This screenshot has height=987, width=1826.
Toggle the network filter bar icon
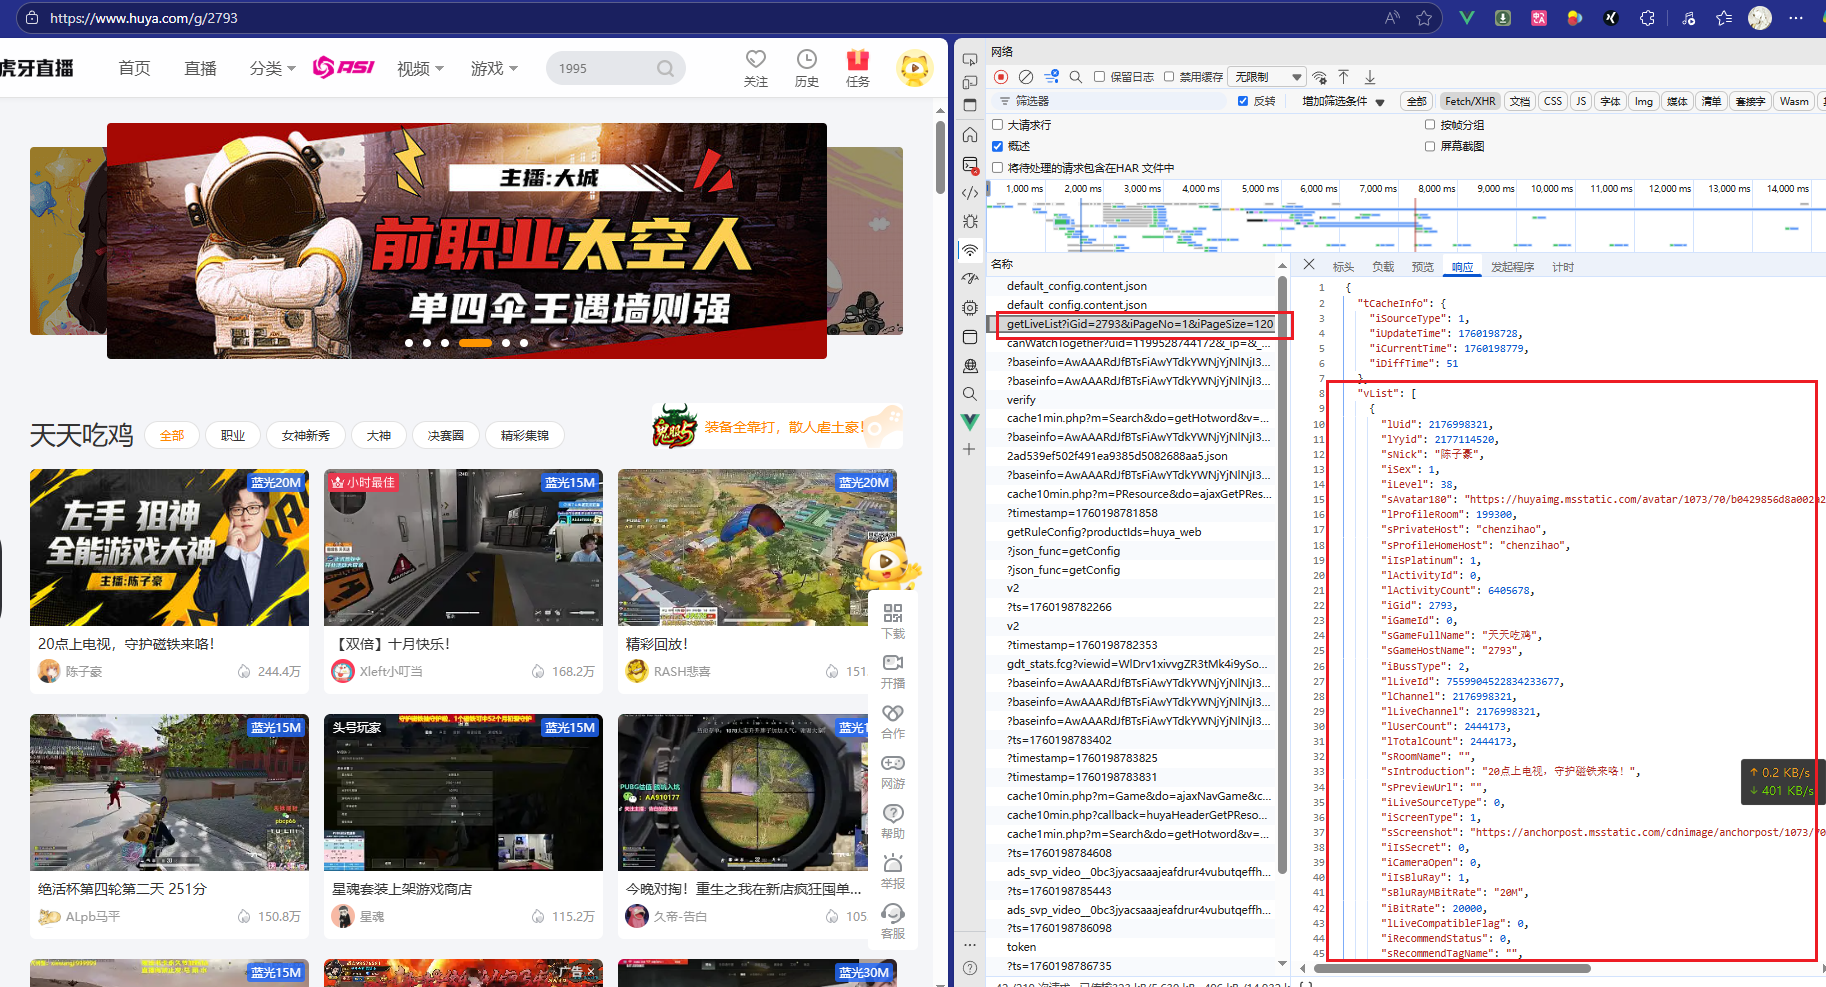(x=1052, y=77)
